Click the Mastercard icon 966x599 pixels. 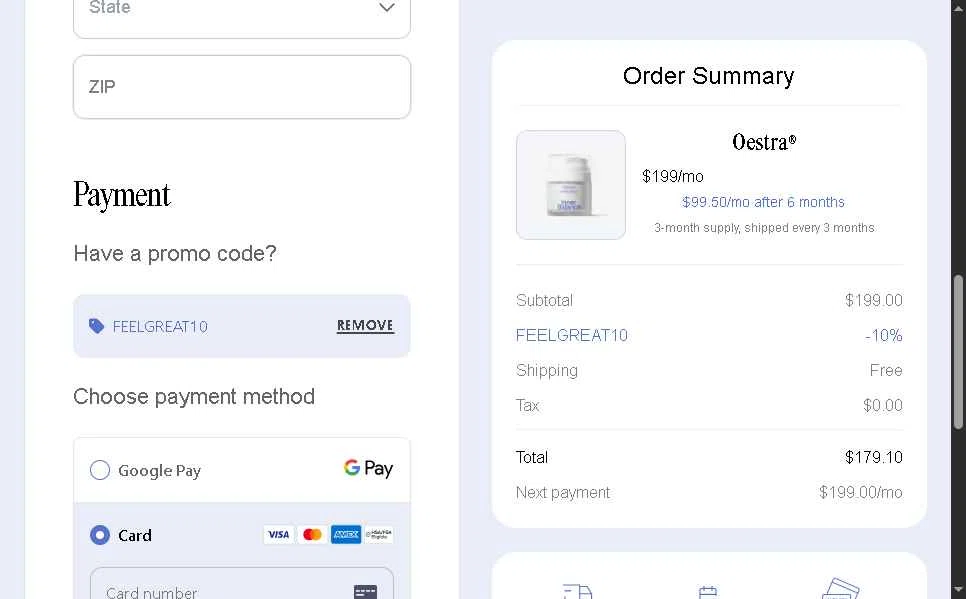click(x=312, y=534)
